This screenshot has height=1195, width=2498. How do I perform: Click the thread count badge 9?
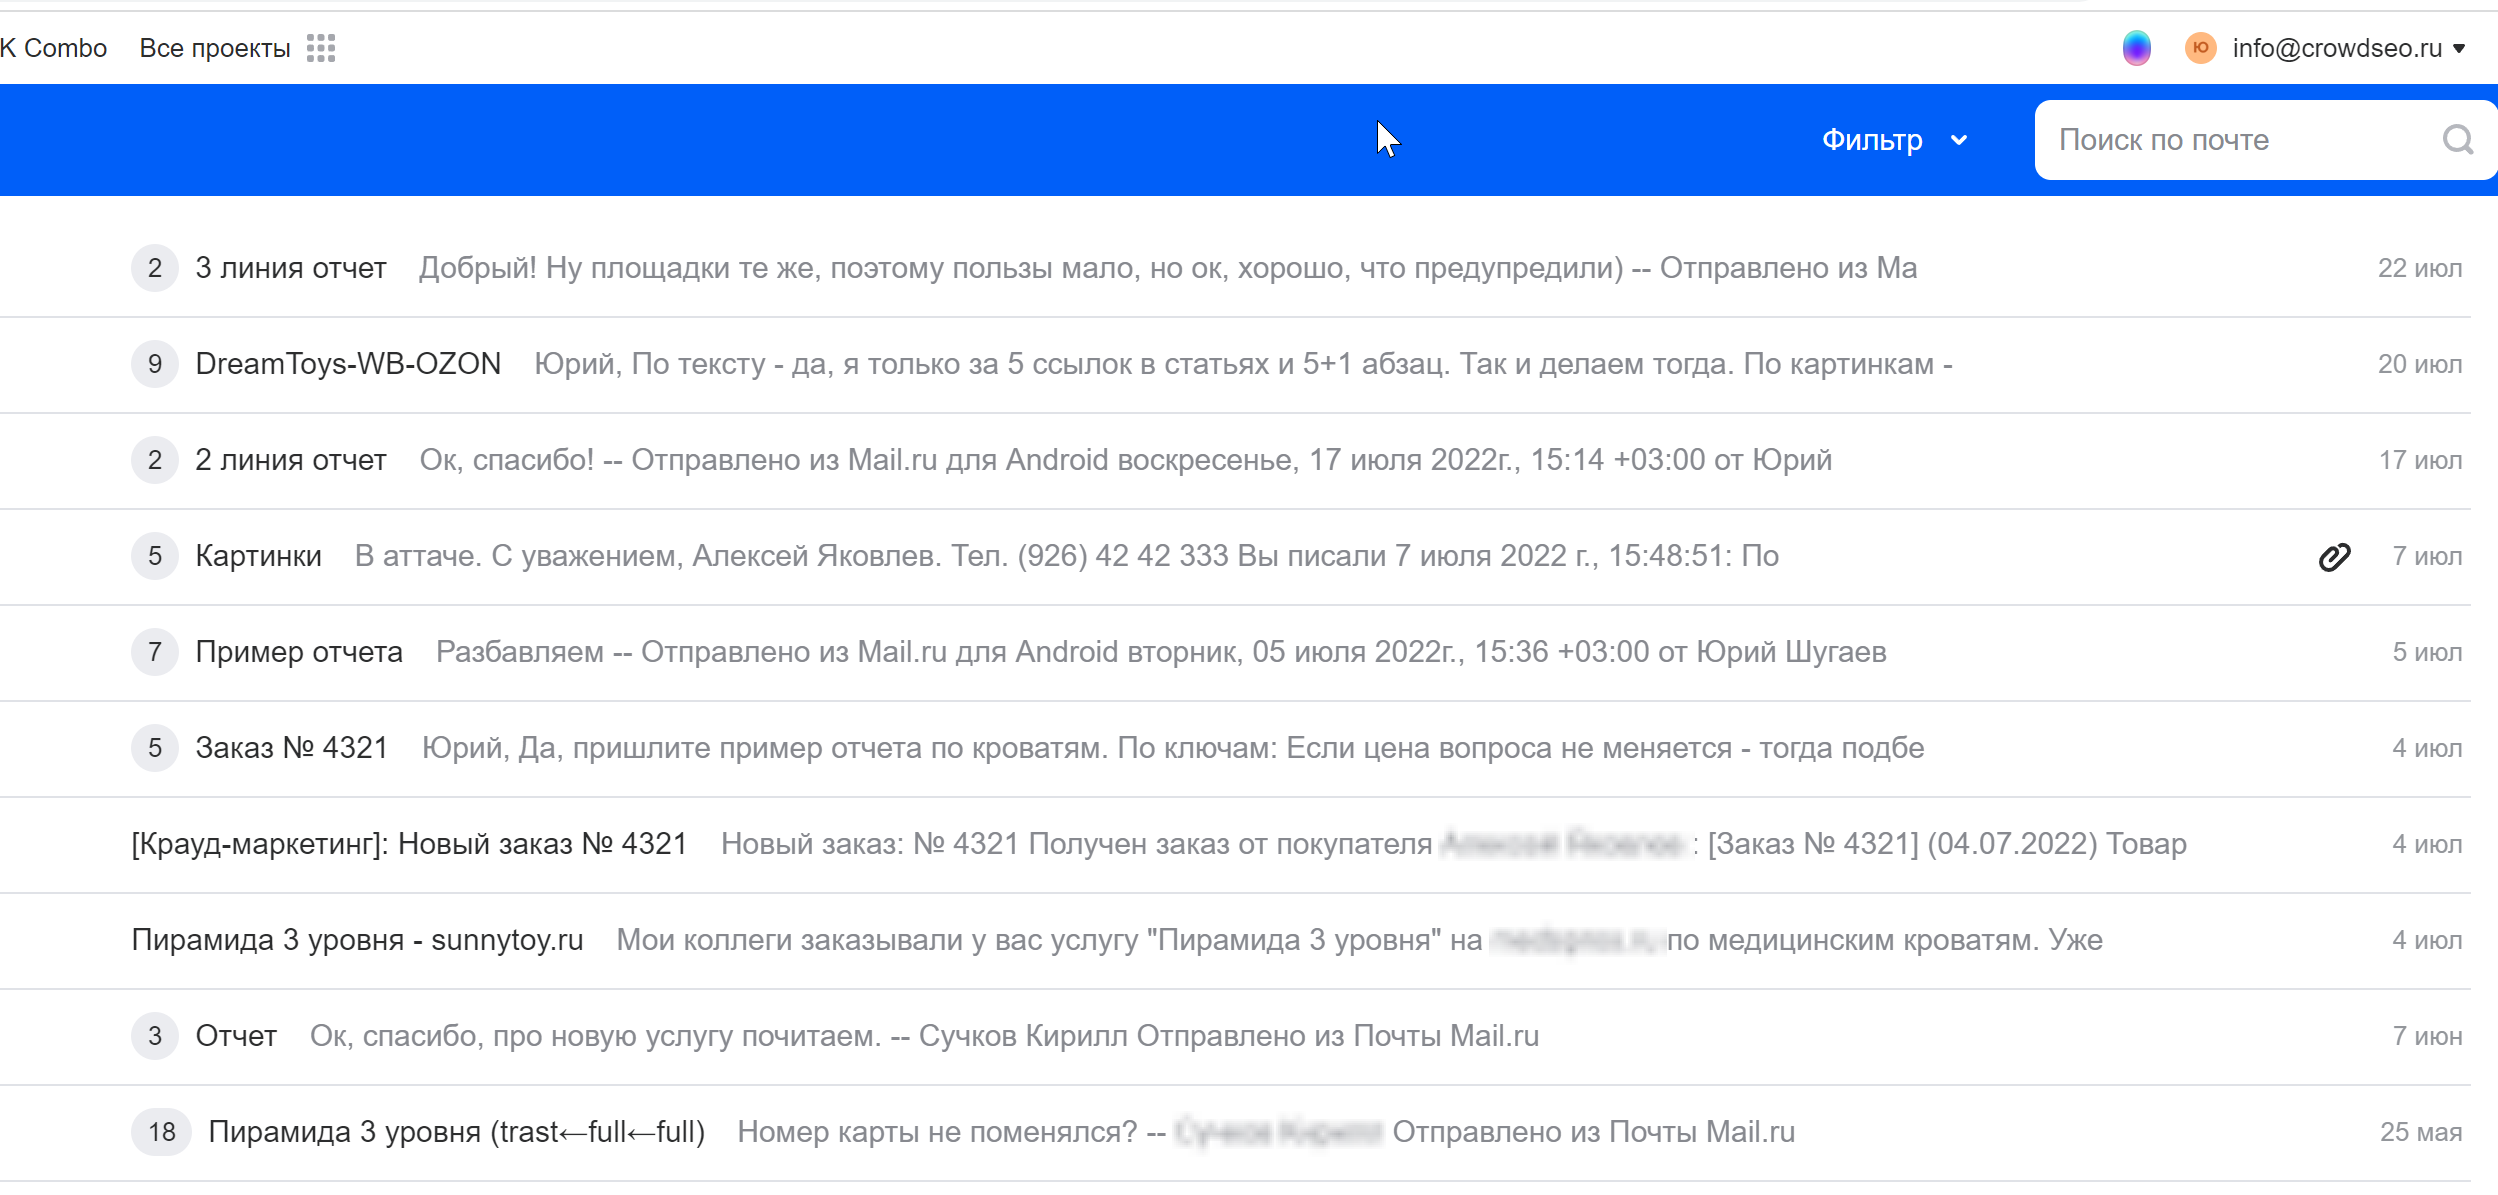pos(155,364)
